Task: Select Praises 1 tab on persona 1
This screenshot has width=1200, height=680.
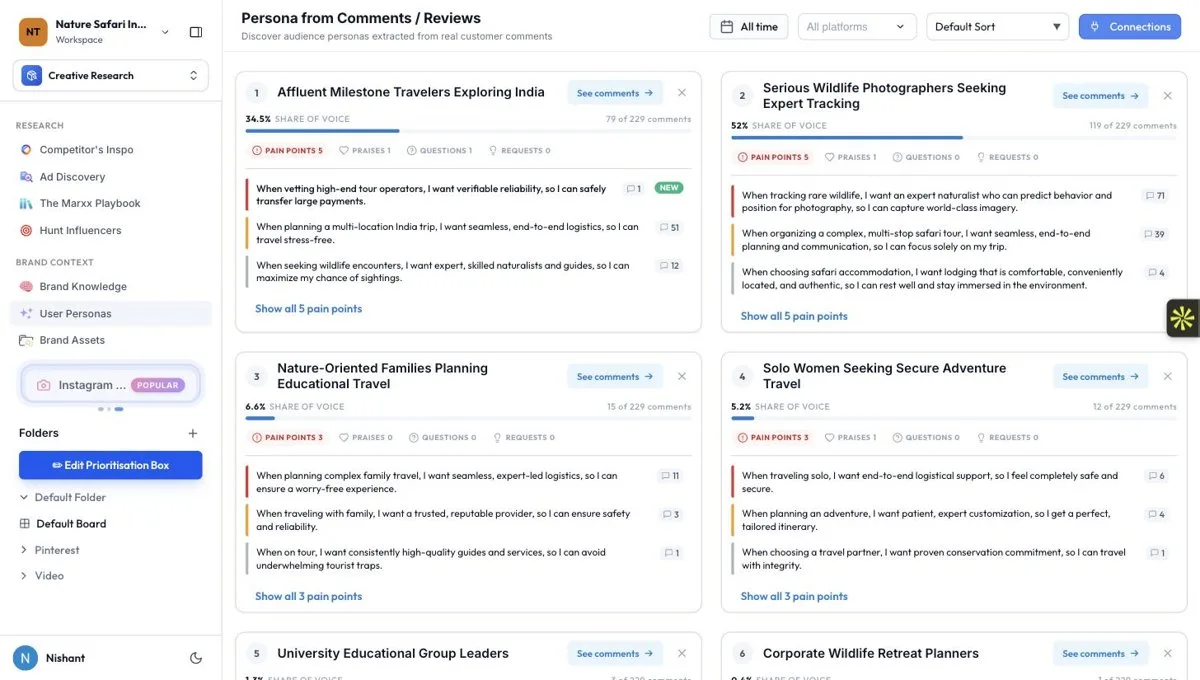Action: [x=365, y=151]
